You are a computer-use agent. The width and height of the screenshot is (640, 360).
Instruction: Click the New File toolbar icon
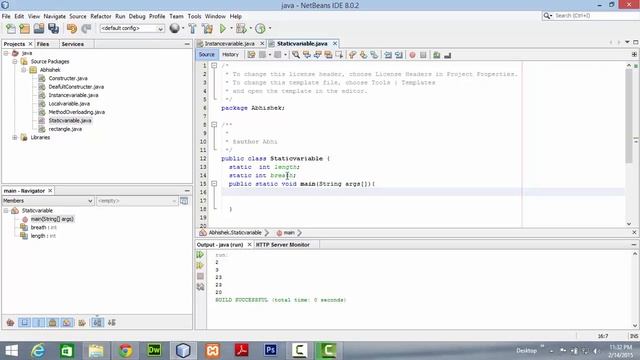11,28
